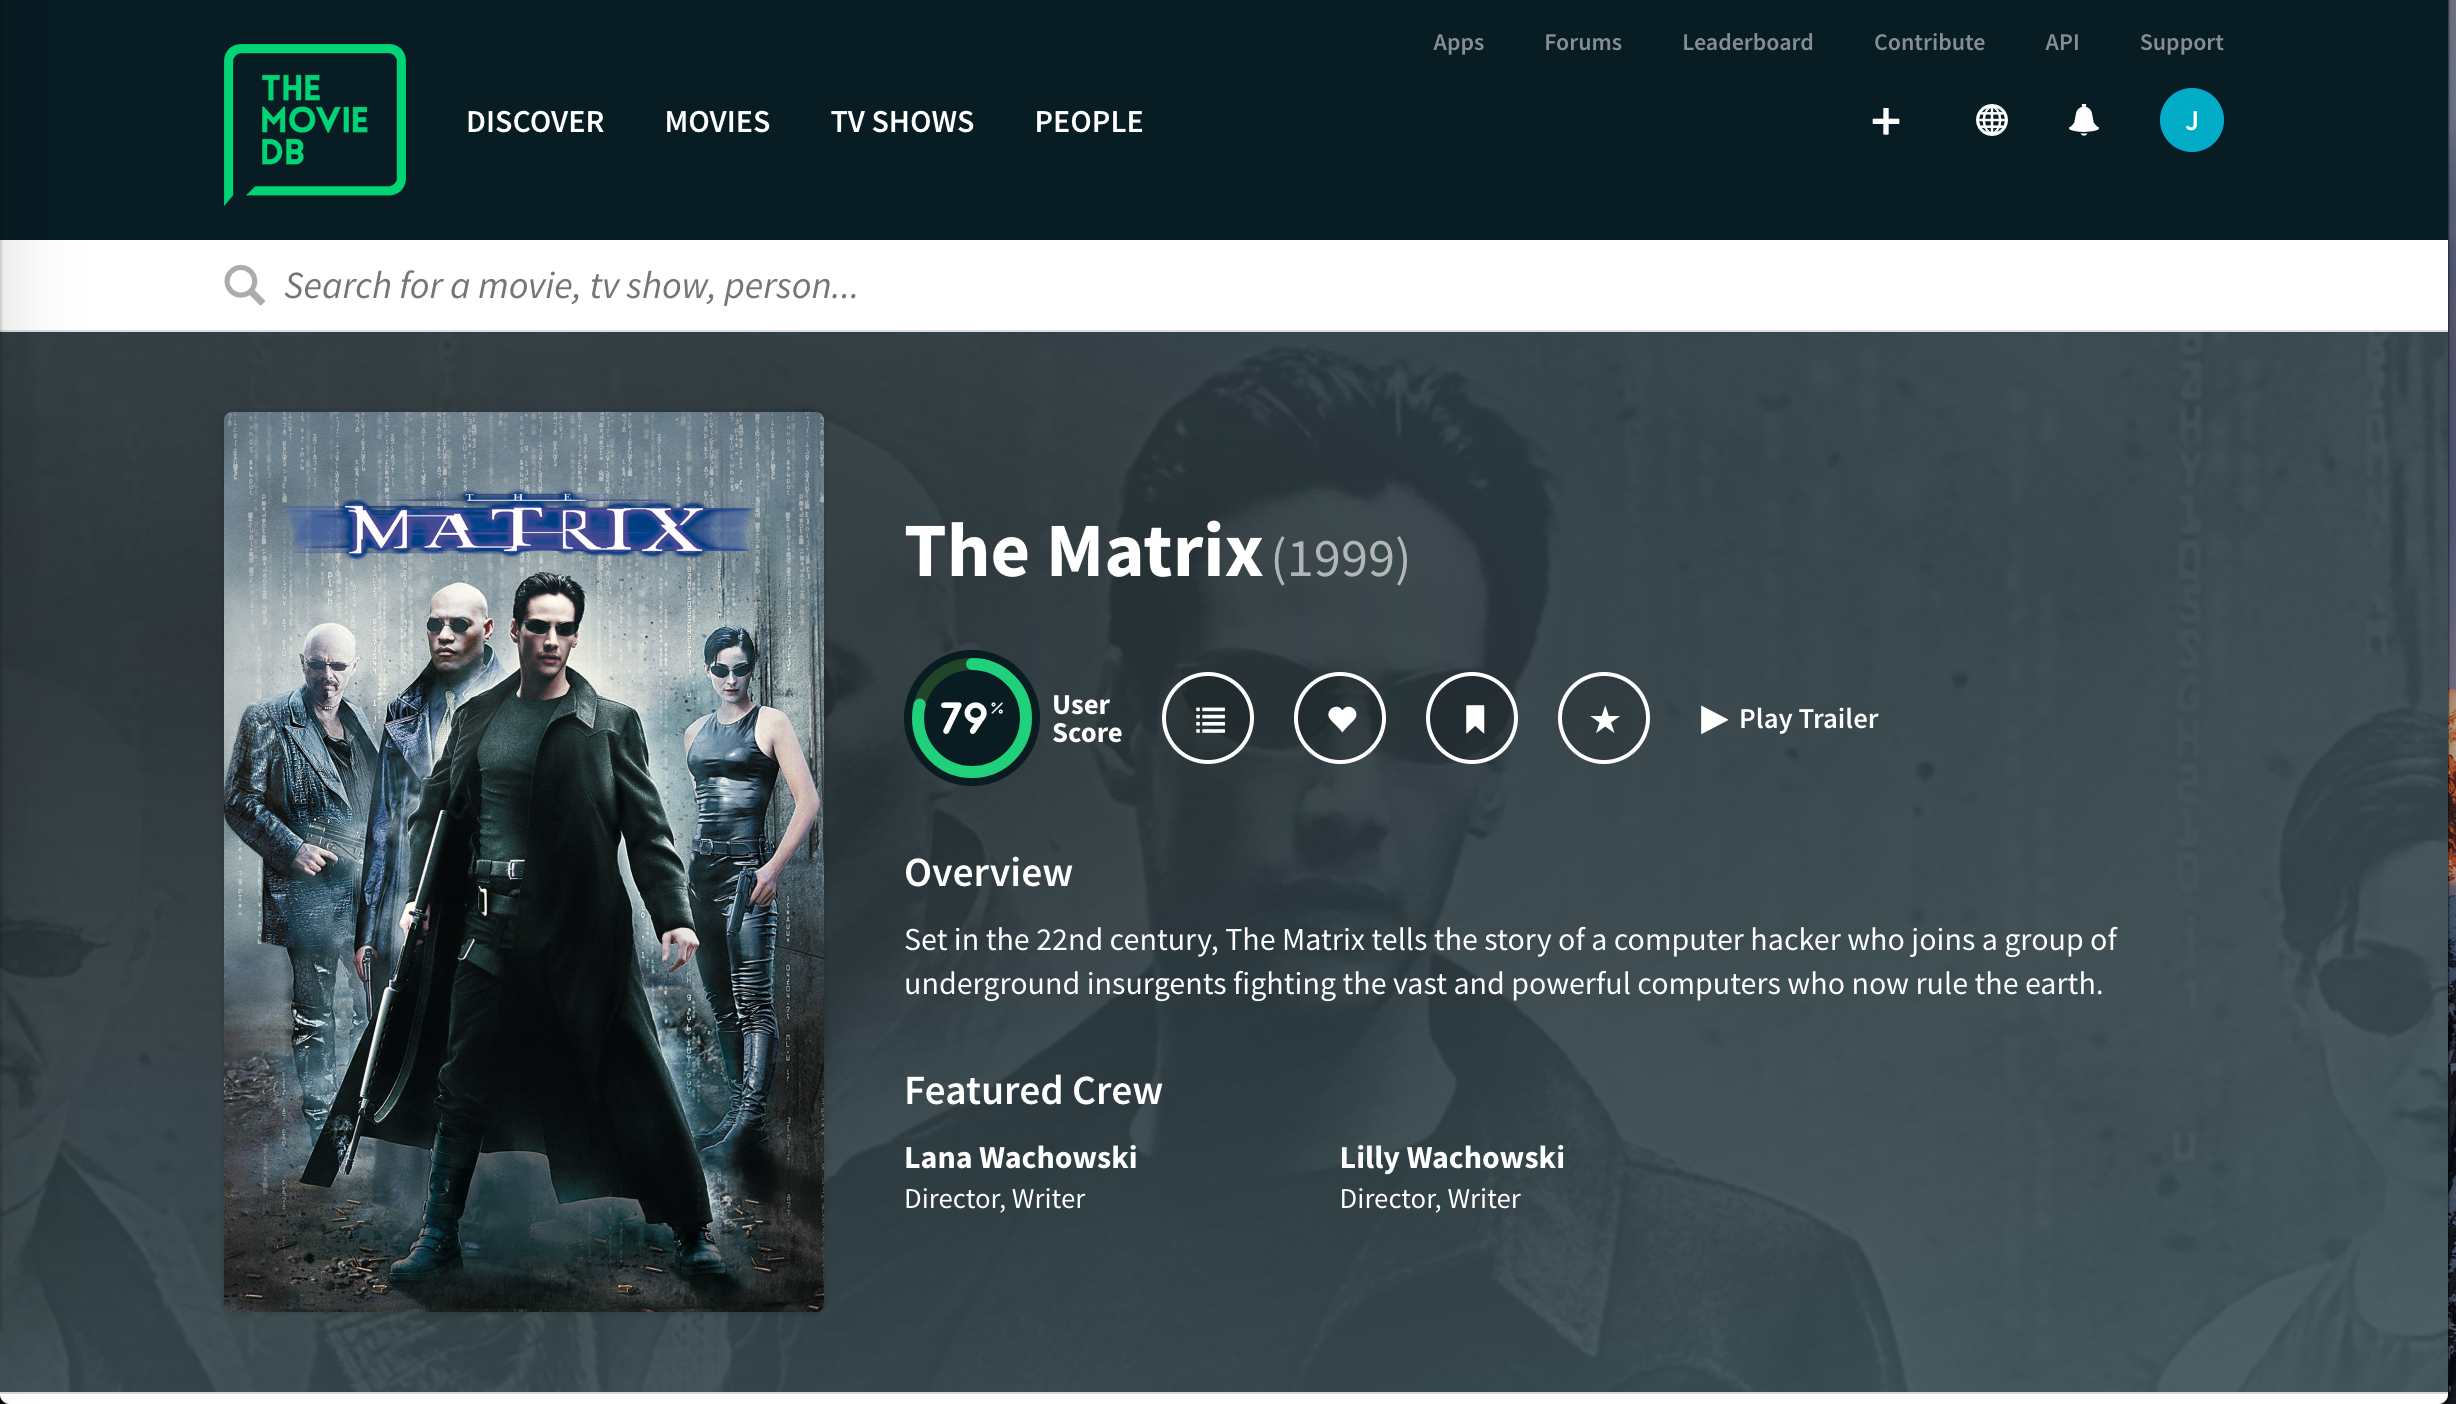Click The Matrix poster image

[524, 861]
